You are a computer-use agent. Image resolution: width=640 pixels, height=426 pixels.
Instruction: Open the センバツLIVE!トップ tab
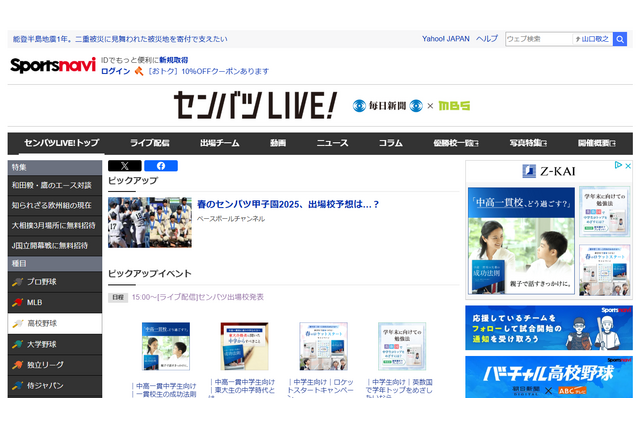click(x=62, y=143)
